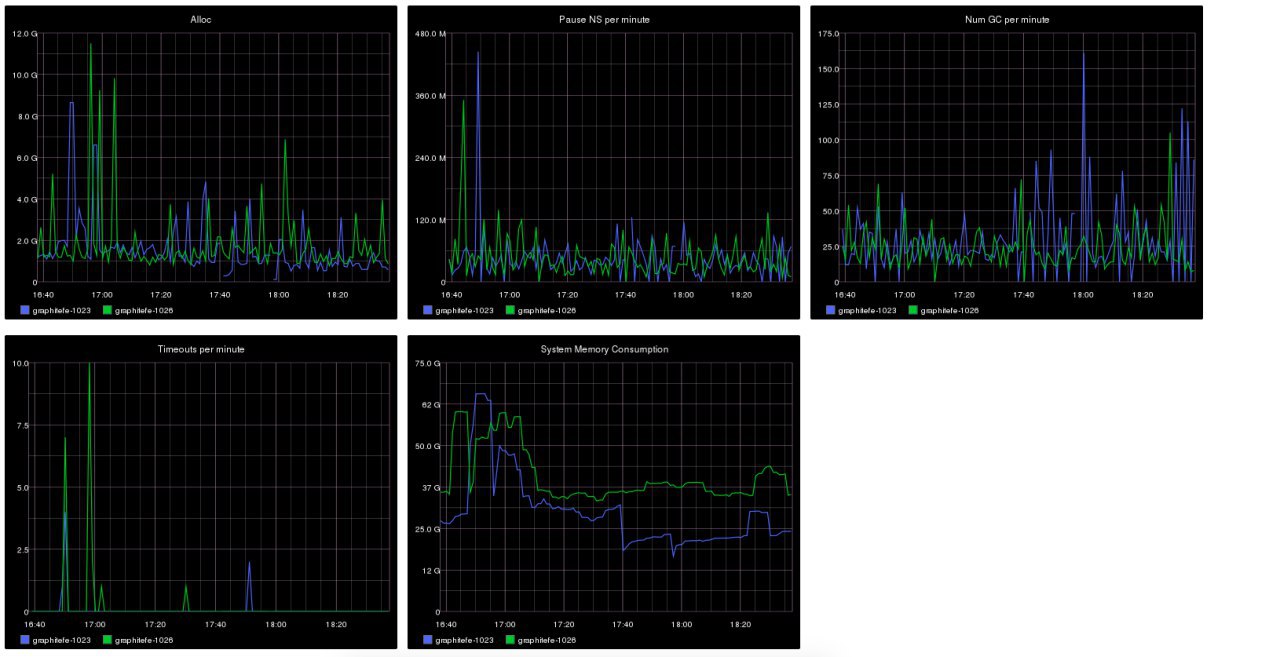Select the Alloc graph title
This screenshot has width=1280, height=657.
[201, 20]
